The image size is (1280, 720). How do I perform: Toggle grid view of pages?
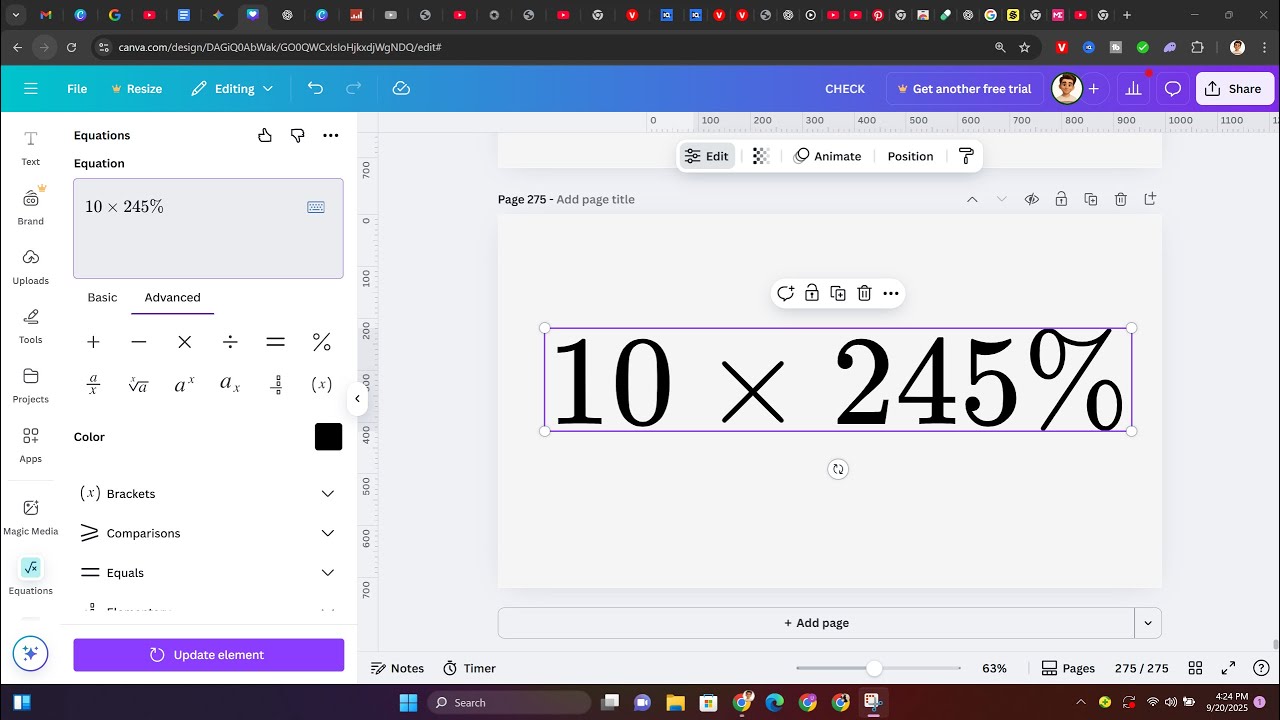[x=1195, y=668]
